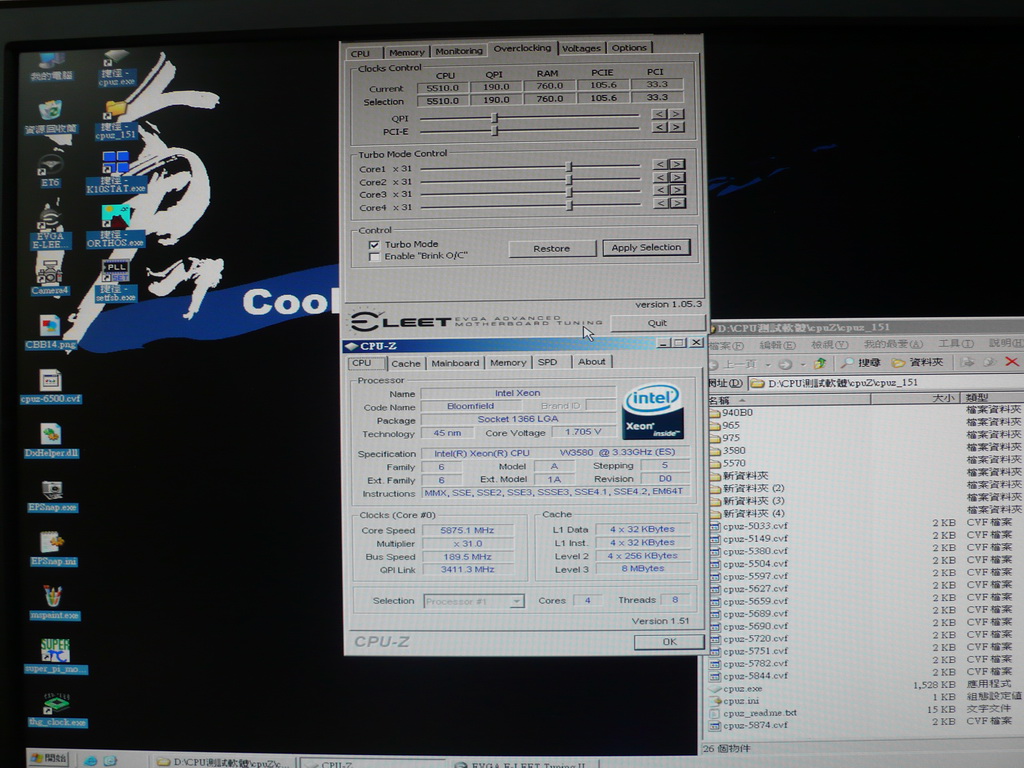This screenshot has height=768, width=1024.
Task: Click the Explorer toolbar Folders button
Action: click(x=918, y=362)
